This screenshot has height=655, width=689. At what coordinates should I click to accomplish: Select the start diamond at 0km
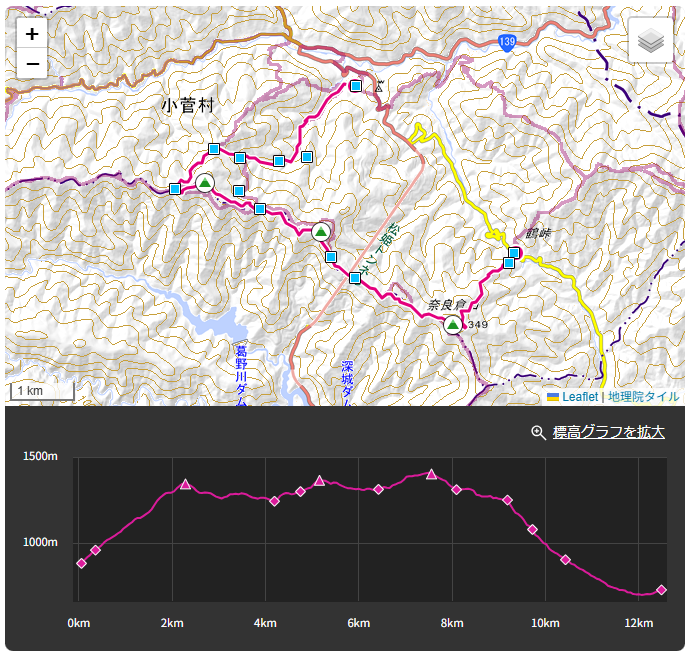81,563
